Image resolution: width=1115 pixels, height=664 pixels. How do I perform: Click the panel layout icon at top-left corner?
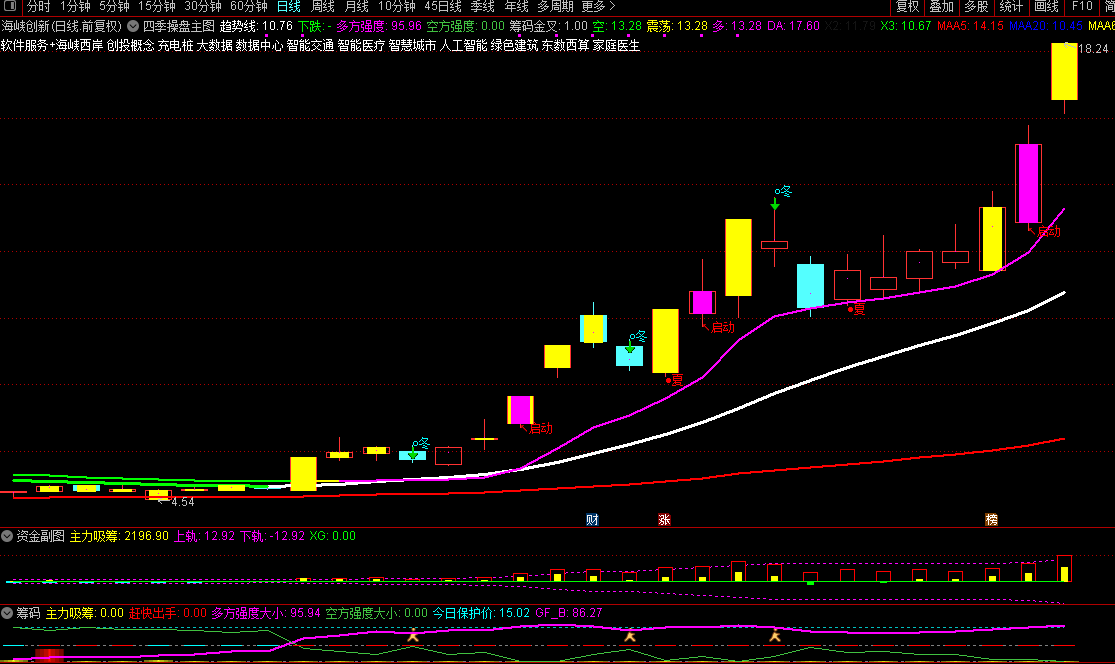tap(10, 6)
